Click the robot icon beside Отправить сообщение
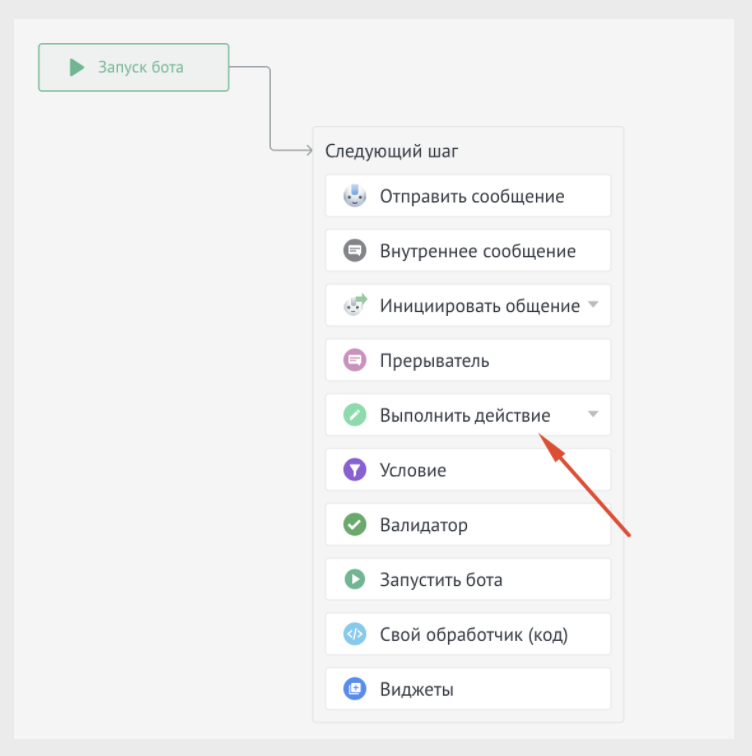752x756 pixels. click(x=355, y=196)
